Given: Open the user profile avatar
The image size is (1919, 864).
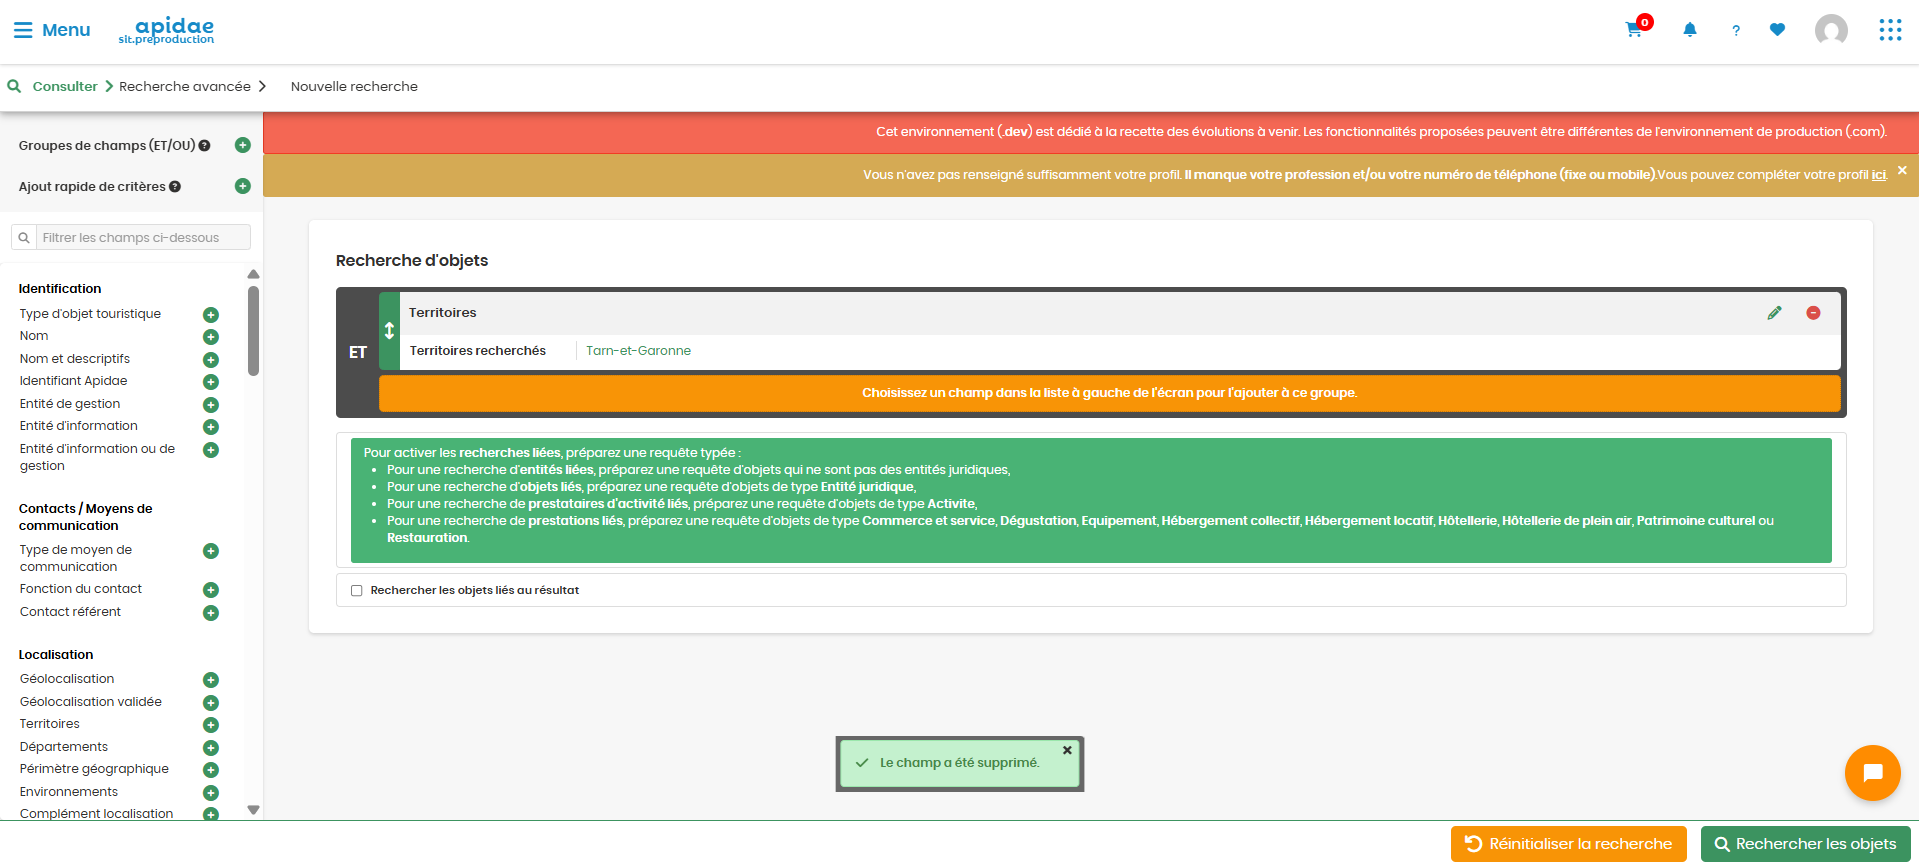Looking at the screenshot, I should 1831,30.
